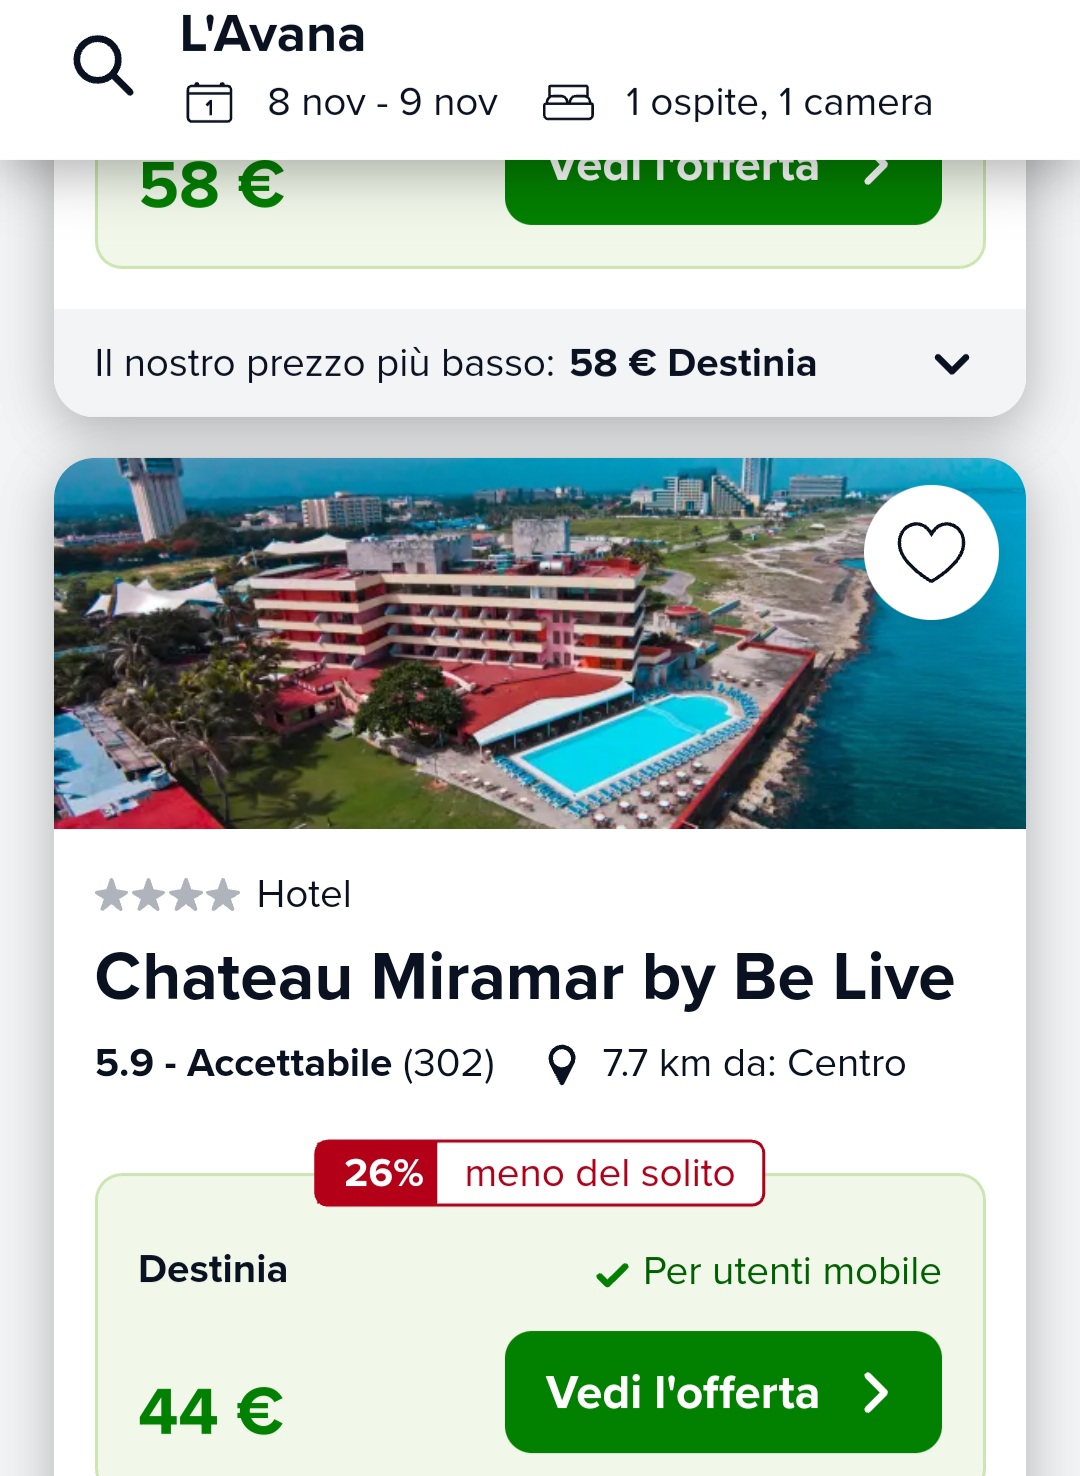Edit "1 ospite, 1 camera" selection
This screenshot has width=1080, height=1476.
[x=778, y=103]
